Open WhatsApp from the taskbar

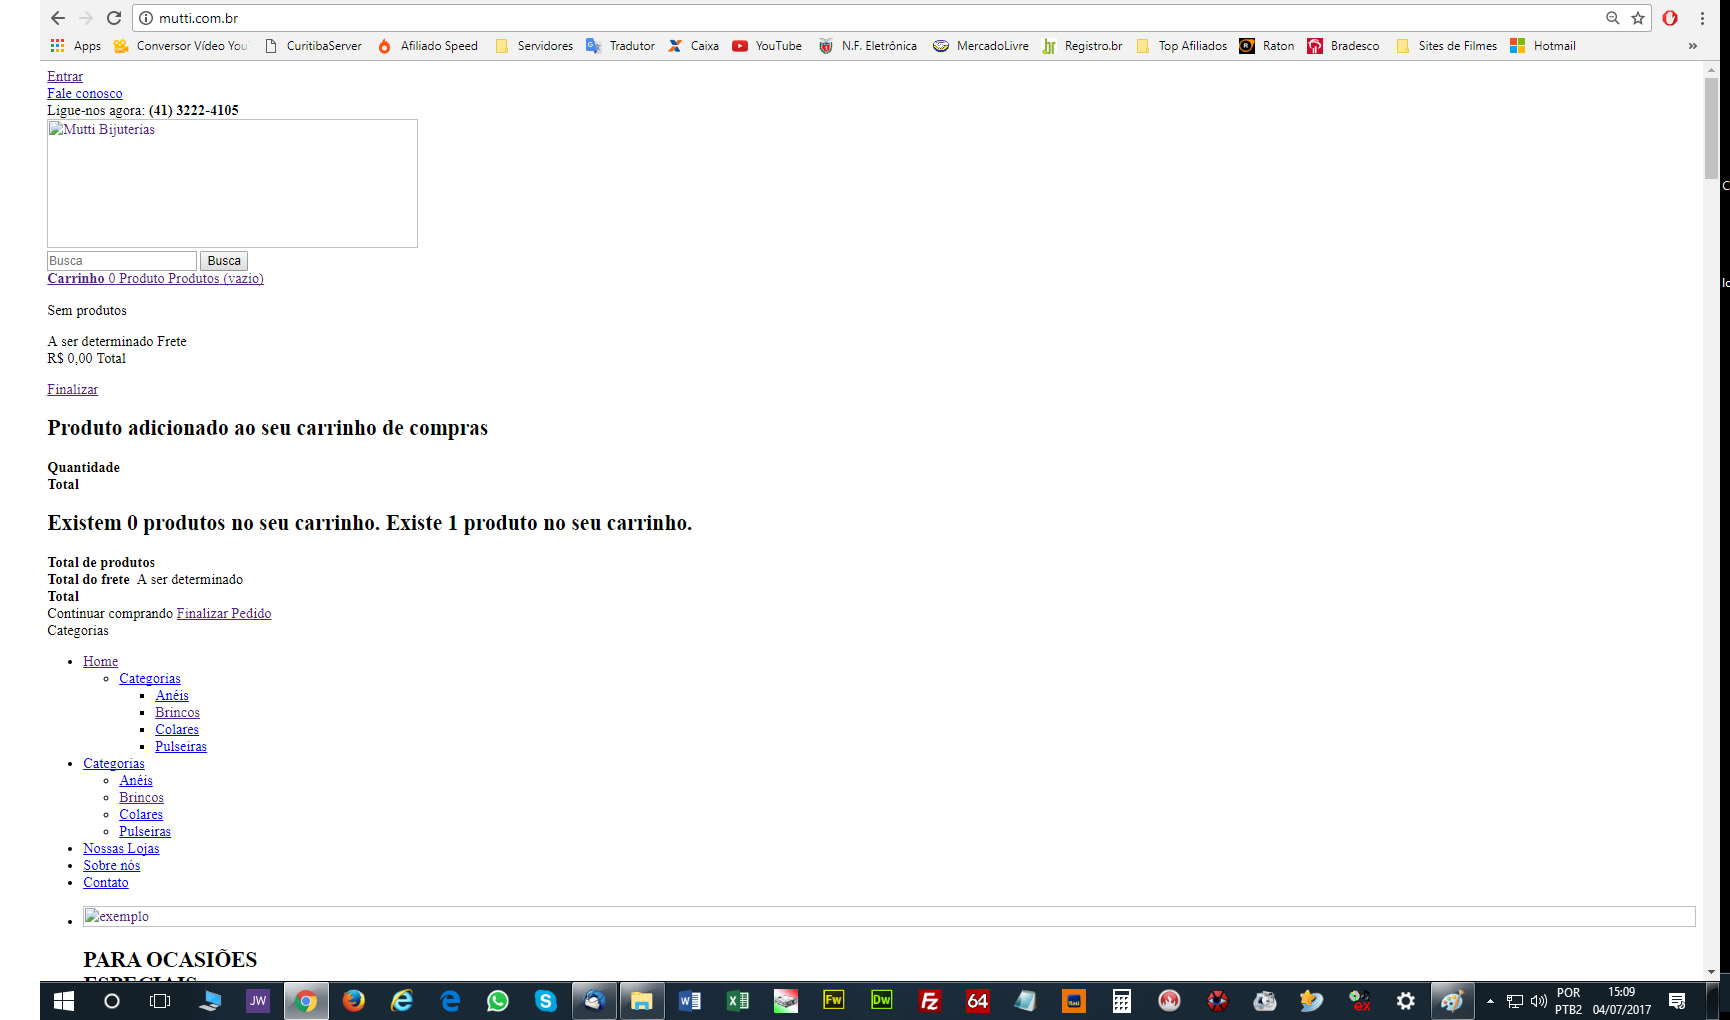click(498, 1001)
